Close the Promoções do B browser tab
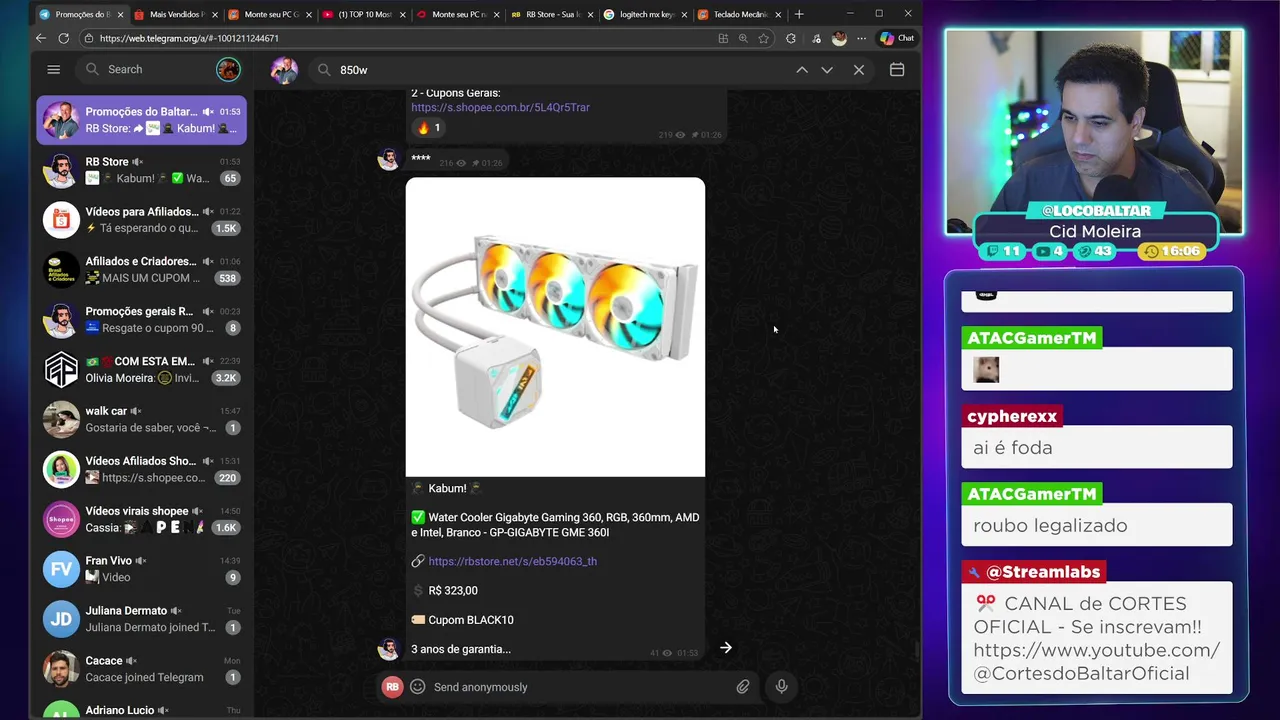 121,14
